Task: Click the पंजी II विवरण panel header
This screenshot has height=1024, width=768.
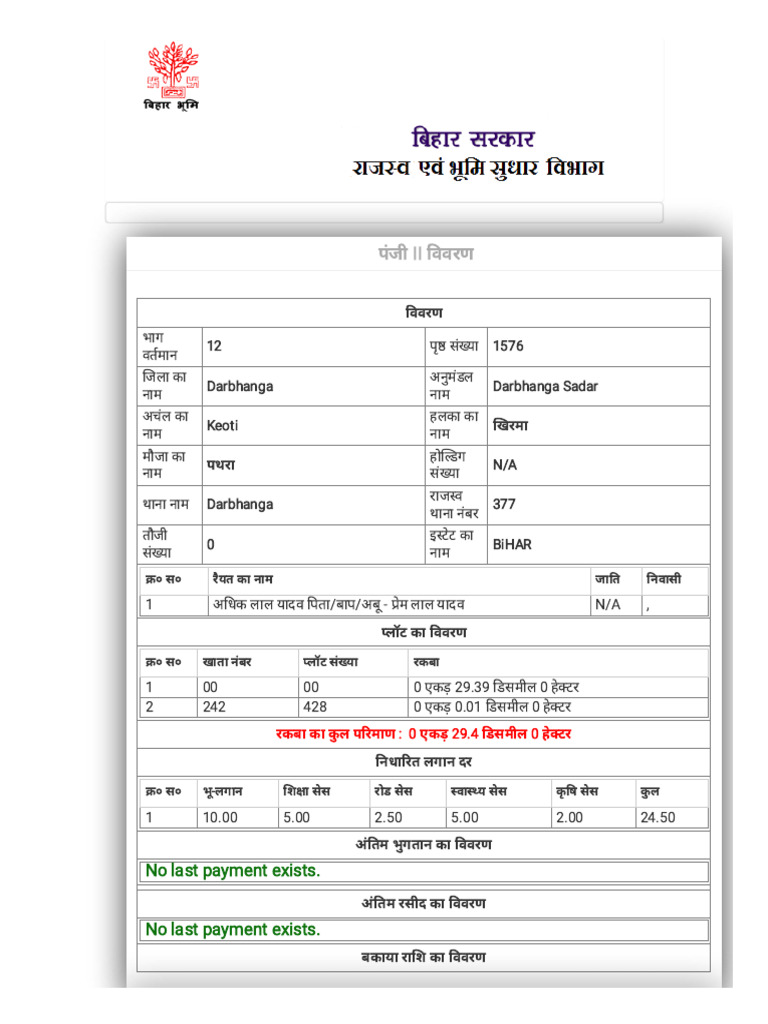Action: click(x=426, y=253)
